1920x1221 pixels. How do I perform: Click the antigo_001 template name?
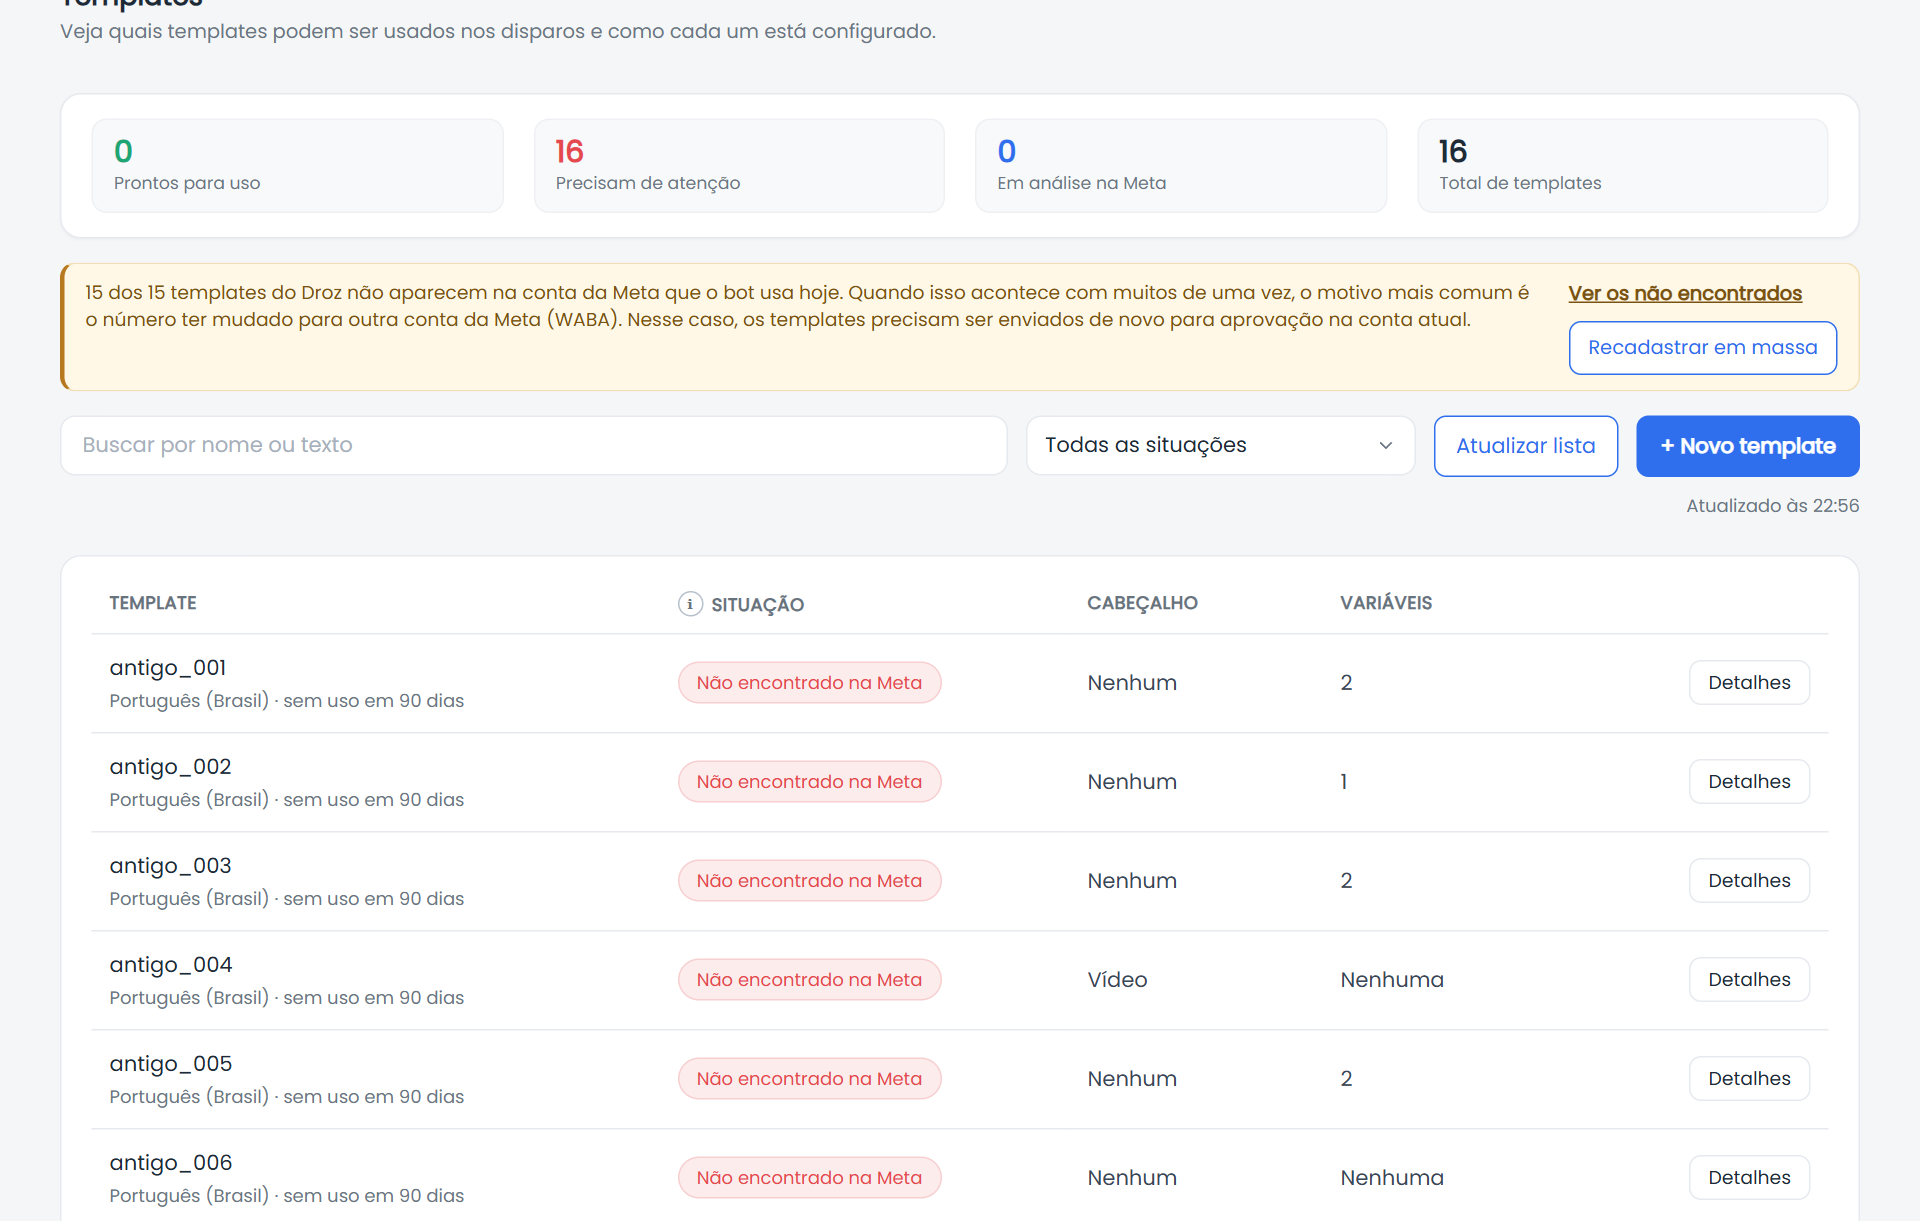tap(168, 668)
